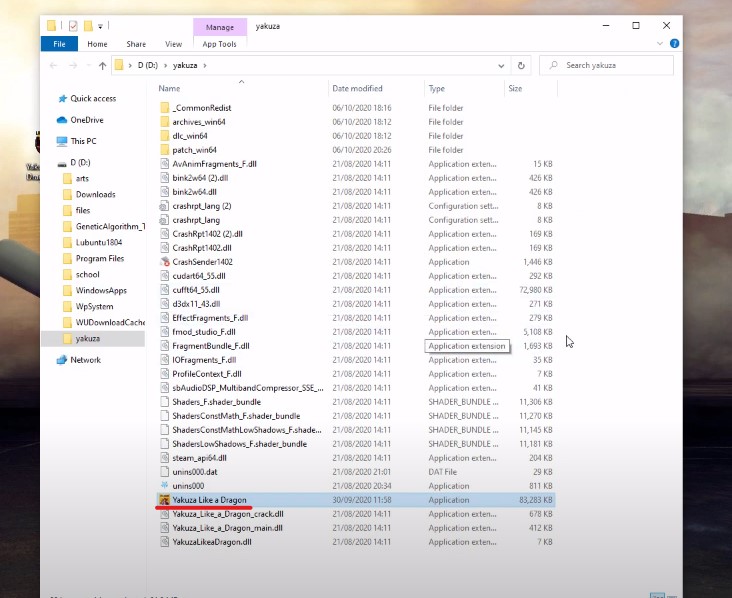Open the Customize Quick Access Toolbar dropdown arrow
Image resolution: width=732 pixels, height=598 pixels.
100,27
